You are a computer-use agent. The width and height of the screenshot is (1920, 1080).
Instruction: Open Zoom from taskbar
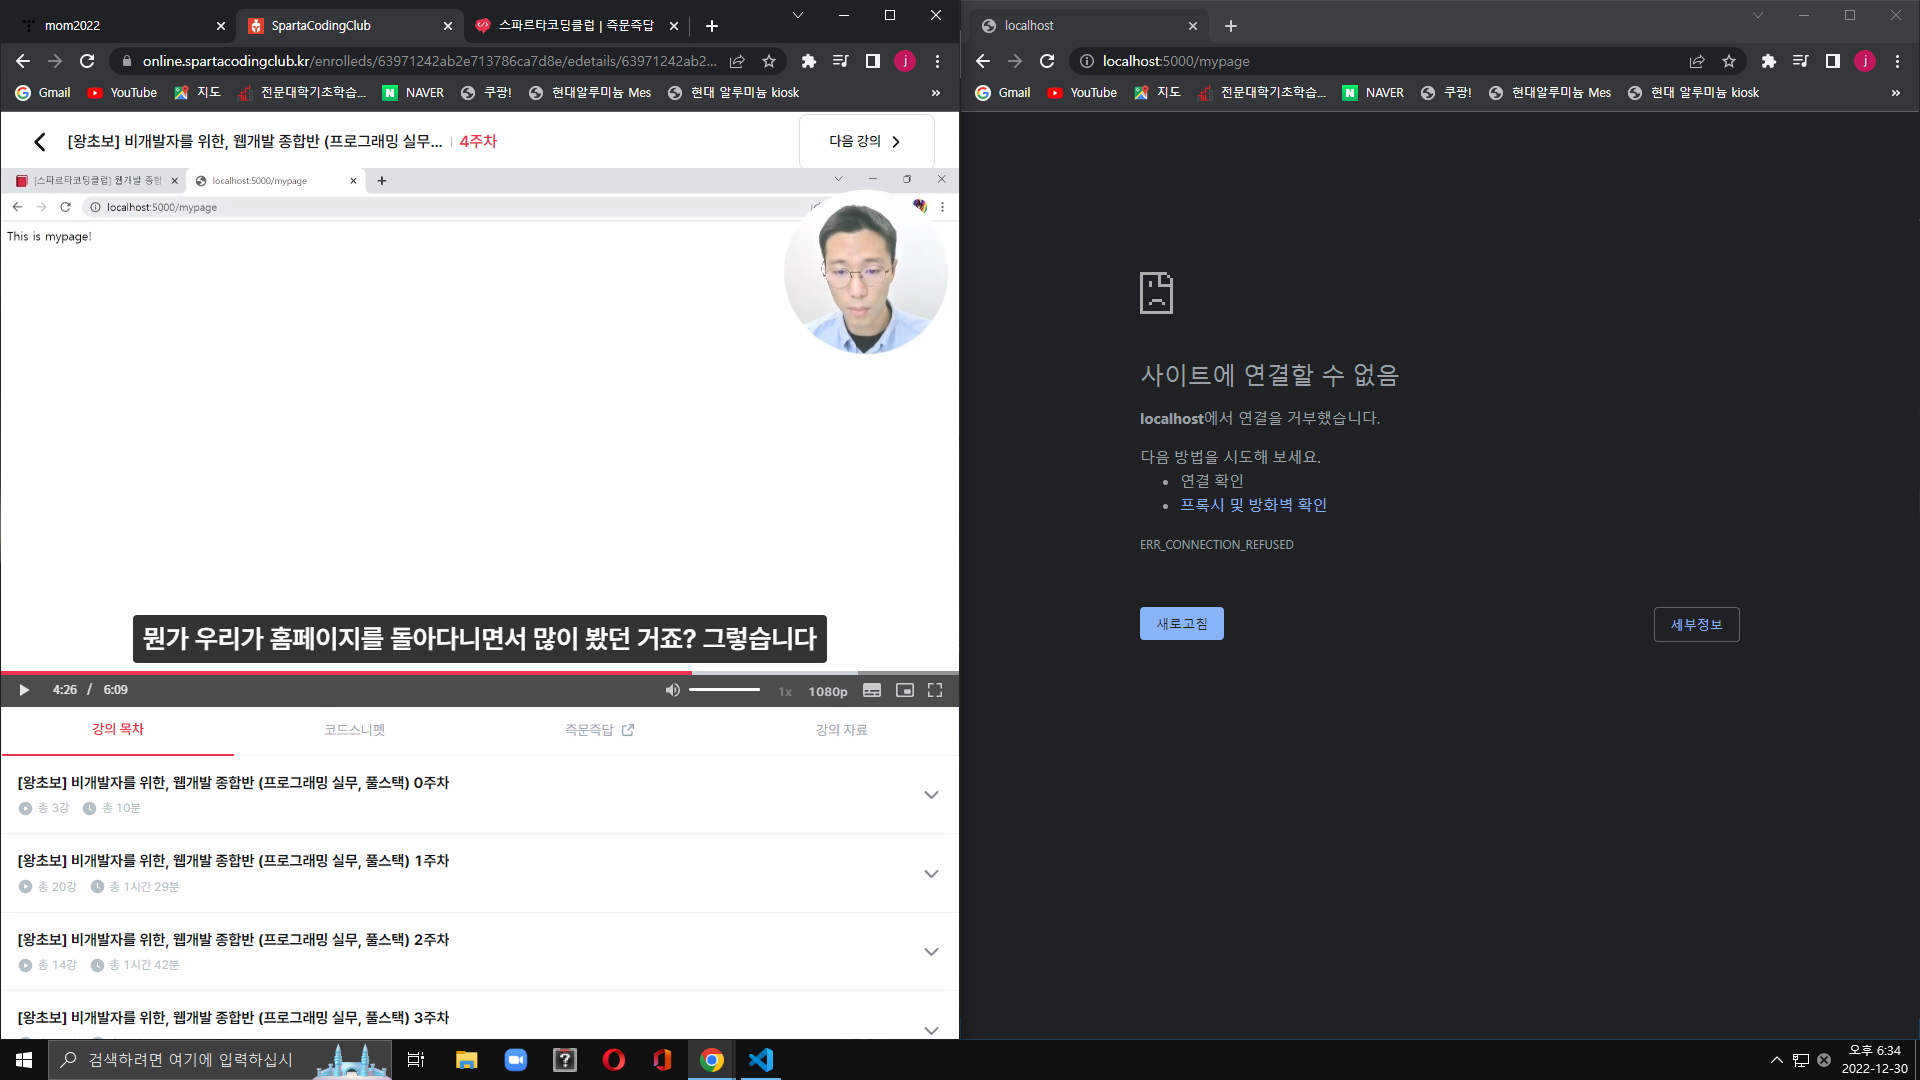pos(515,1060)
